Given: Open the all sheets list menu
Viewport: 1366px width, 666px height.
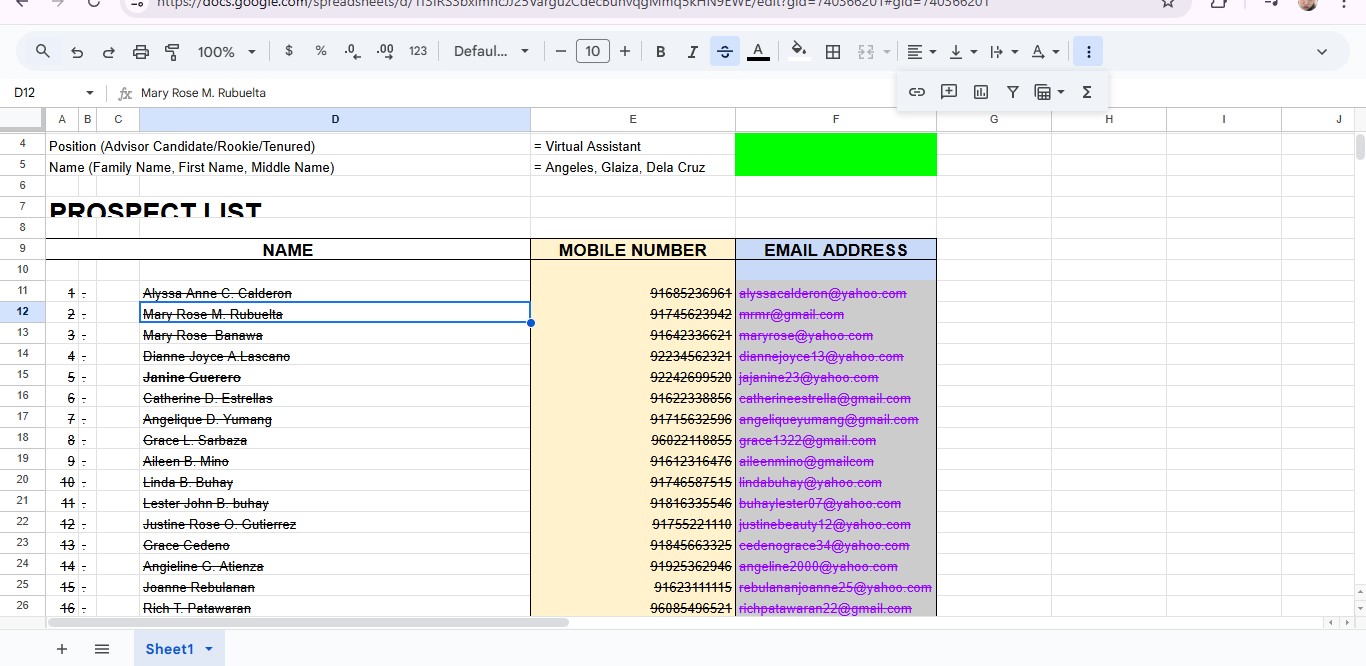Looking at the screenshot, I should [x=102, y=649].
